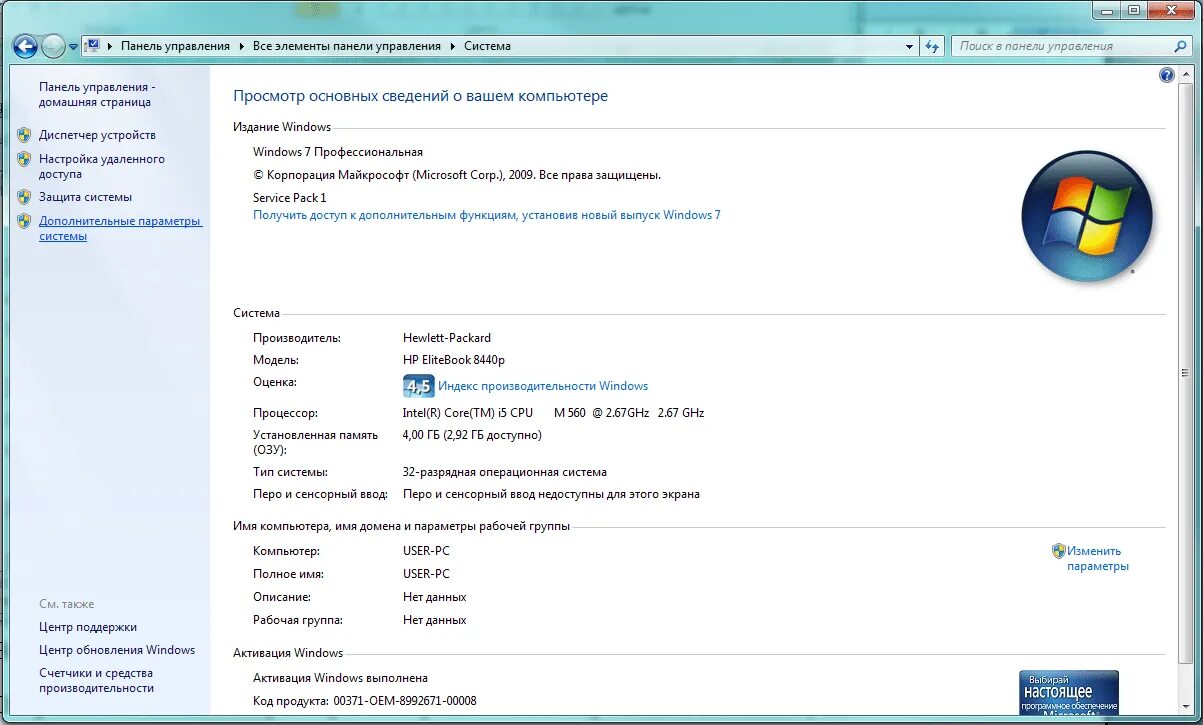Image resolution: width=1203 pixels, height=725 pixels.
Task: Expand arrow after 'Панель управления' breadcrumb
Action: [x=241, y=46]
